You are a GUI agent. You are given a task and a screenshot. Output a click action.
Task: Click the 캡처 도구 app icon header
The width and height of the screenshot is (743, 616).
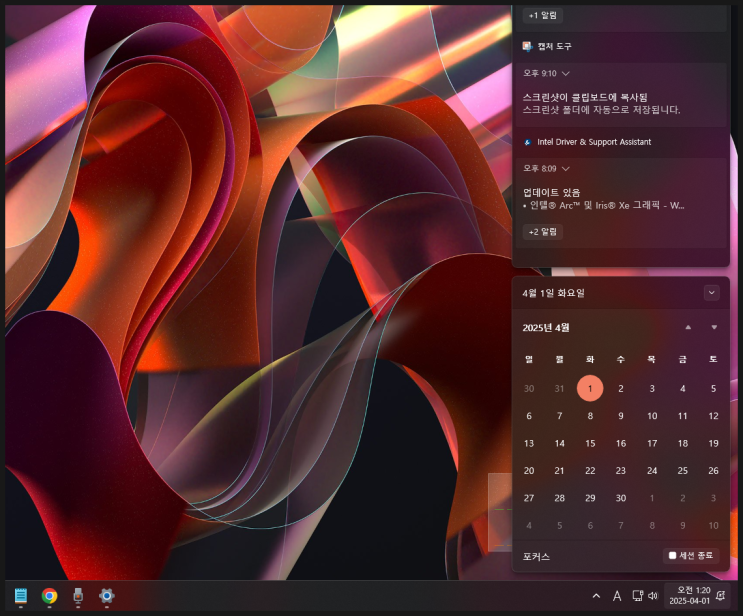527,46
